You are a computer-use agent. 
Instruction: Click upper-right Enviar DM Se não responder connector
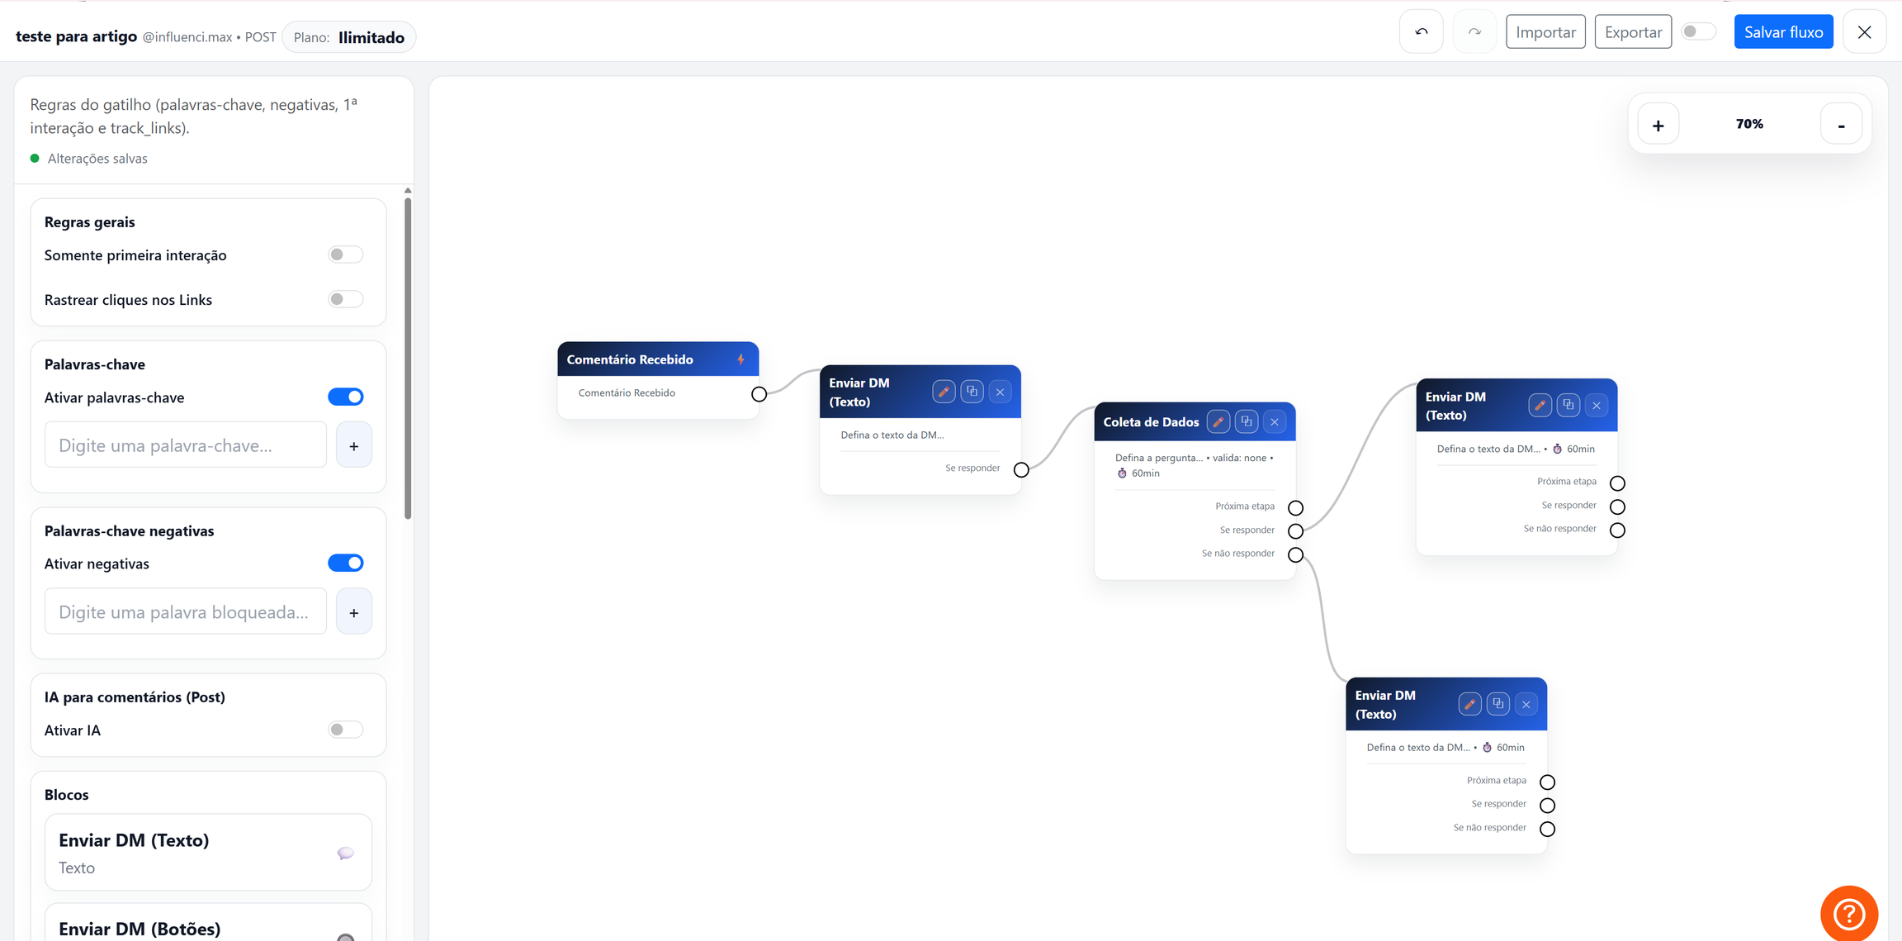[x=1617, y=530]
